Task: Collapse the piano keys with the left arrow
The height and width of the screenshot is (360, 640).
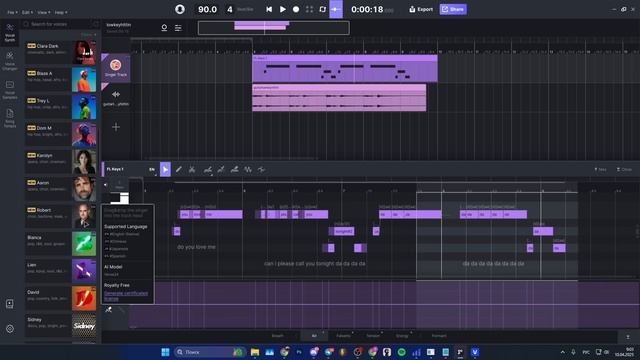Action: pyautogui.click(x=105, y=185)
